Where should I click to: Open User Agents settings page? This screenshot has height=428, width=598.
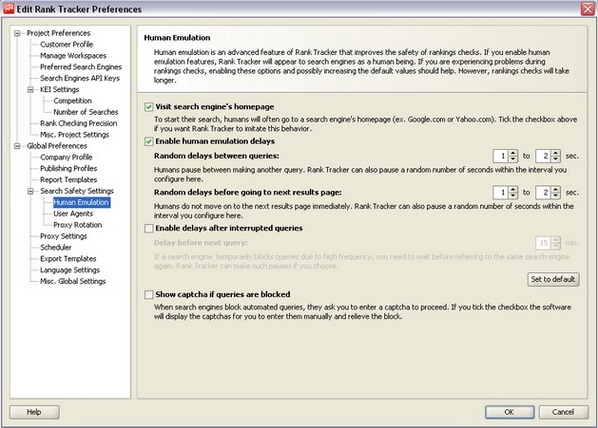coord(73,214)
